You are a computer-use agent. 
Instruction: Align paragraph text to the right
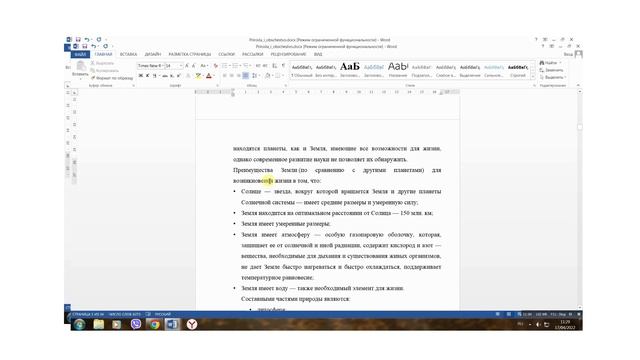238,76
